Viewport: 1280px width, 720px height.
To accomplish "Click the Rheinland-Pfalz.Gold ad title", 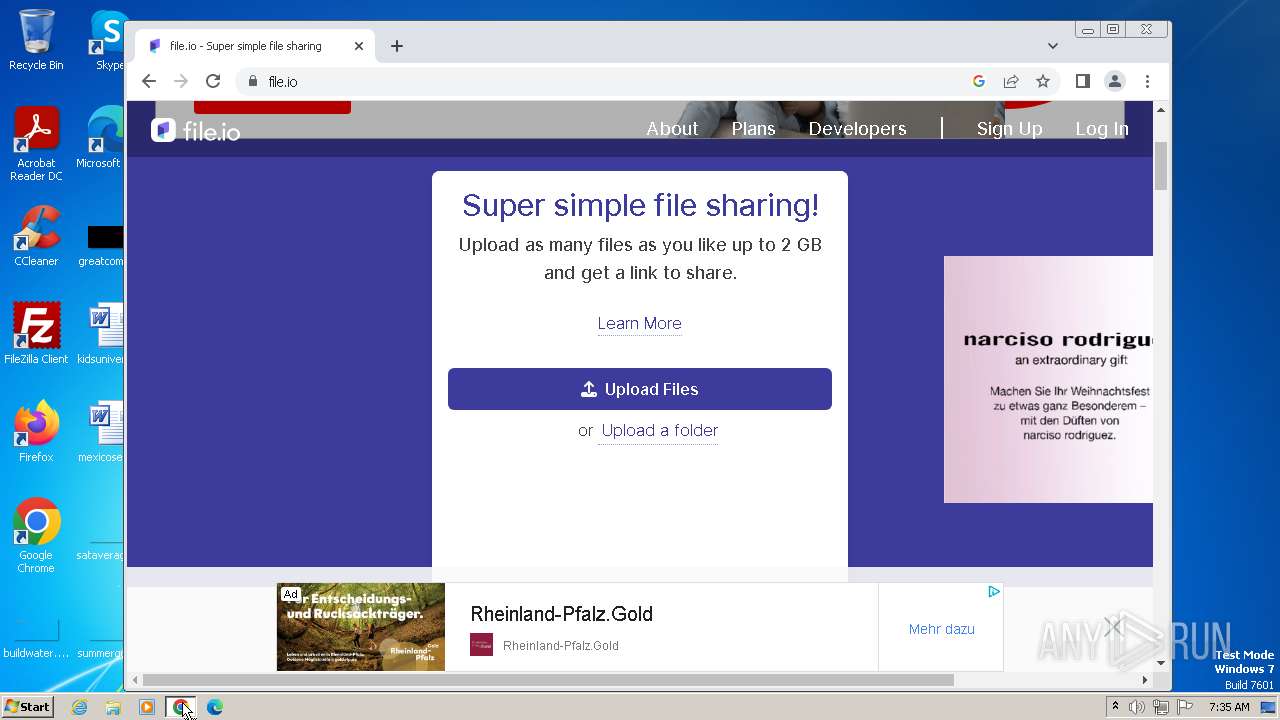I will click(561, 614).
